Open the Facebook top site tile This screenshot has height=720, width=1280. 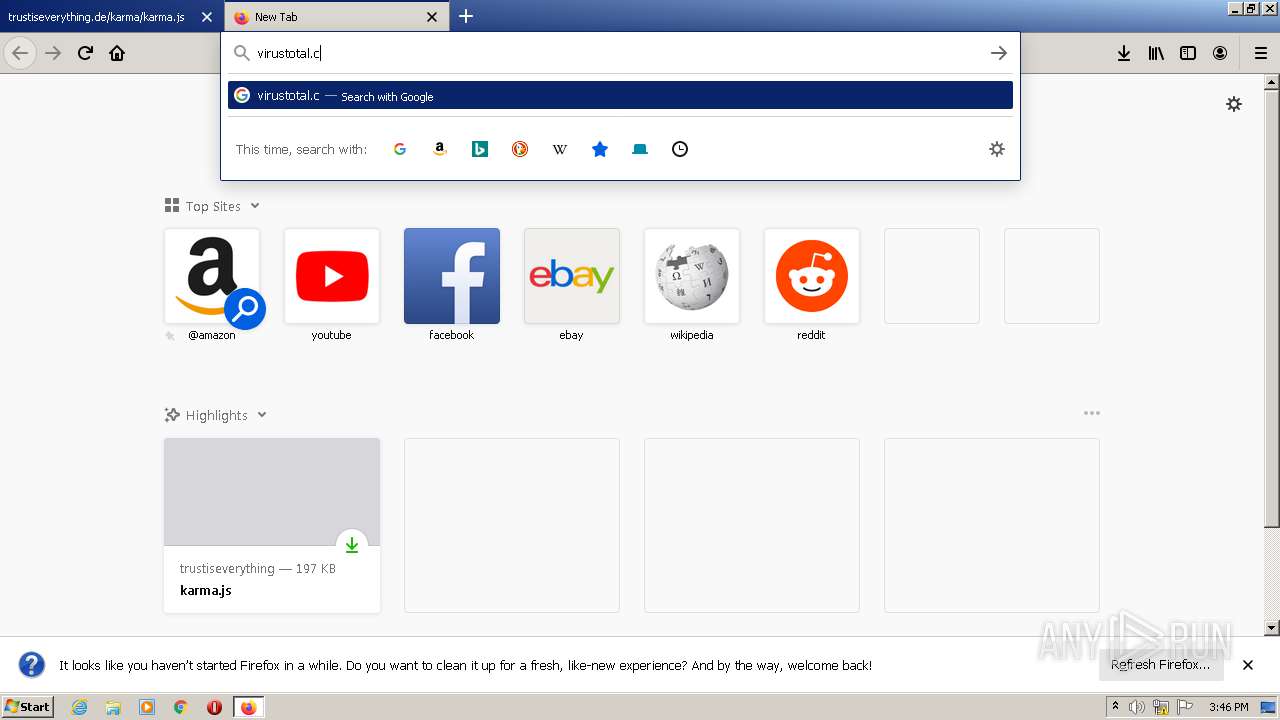(x=452, y=276)
